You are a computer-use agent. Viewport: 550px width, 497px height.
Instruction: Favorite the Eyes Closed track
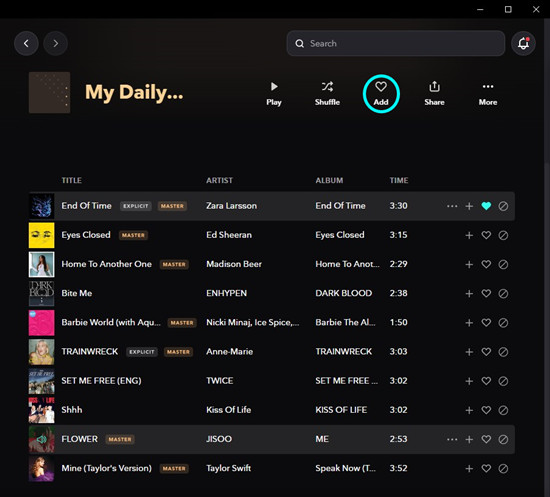tap(486, 235)
